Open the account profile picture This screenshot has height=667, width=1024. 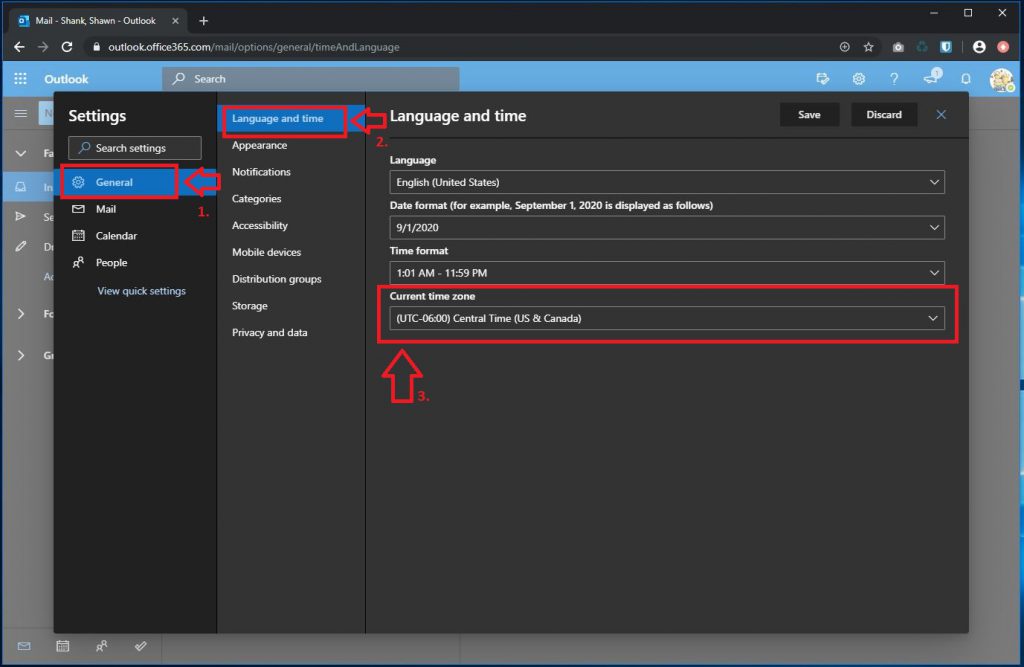point(1000,80)
